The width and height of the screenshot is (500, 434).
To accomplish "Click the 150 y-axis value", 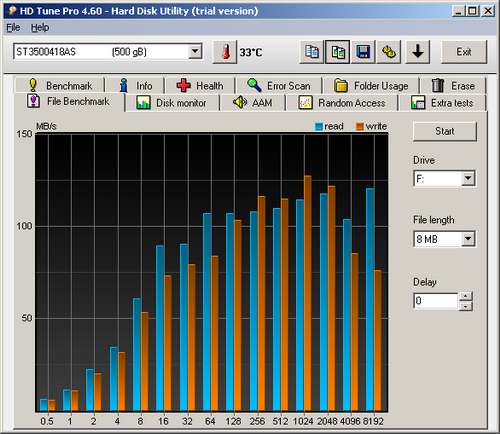I will coord(24,134).
